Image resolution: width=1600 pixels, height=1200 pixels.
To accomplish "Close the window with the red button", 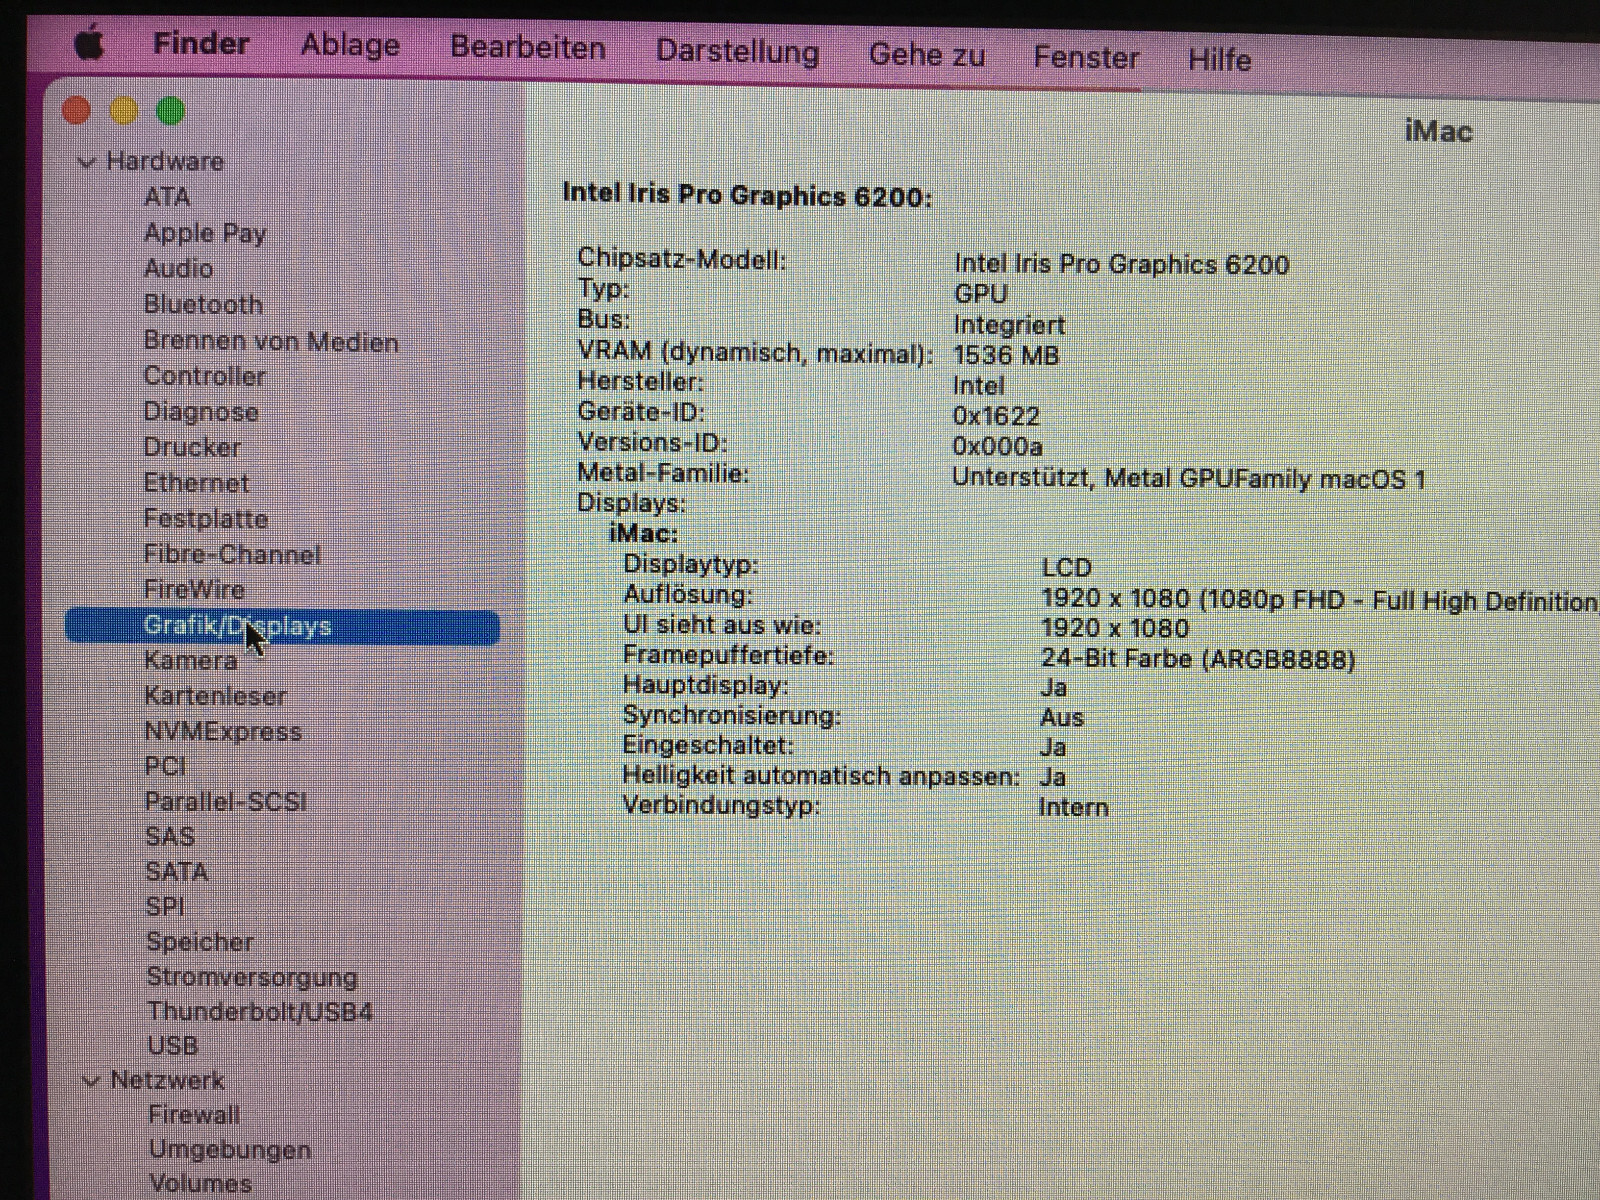I will (x=77, y=110).
